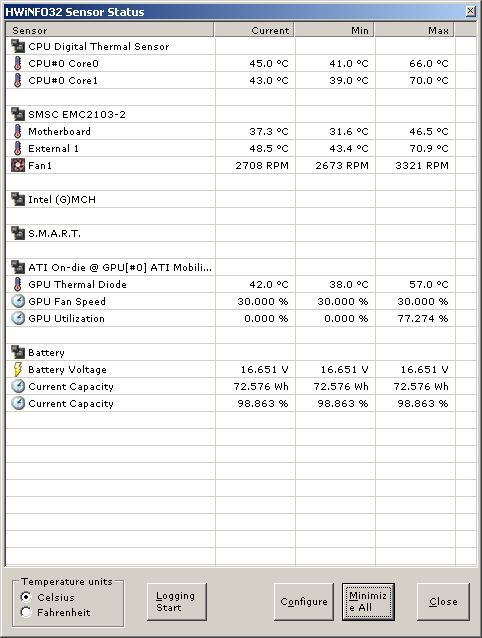Click the Sensor column header
The height and width of the screenshot is (638, 482).
coord(110,30)
